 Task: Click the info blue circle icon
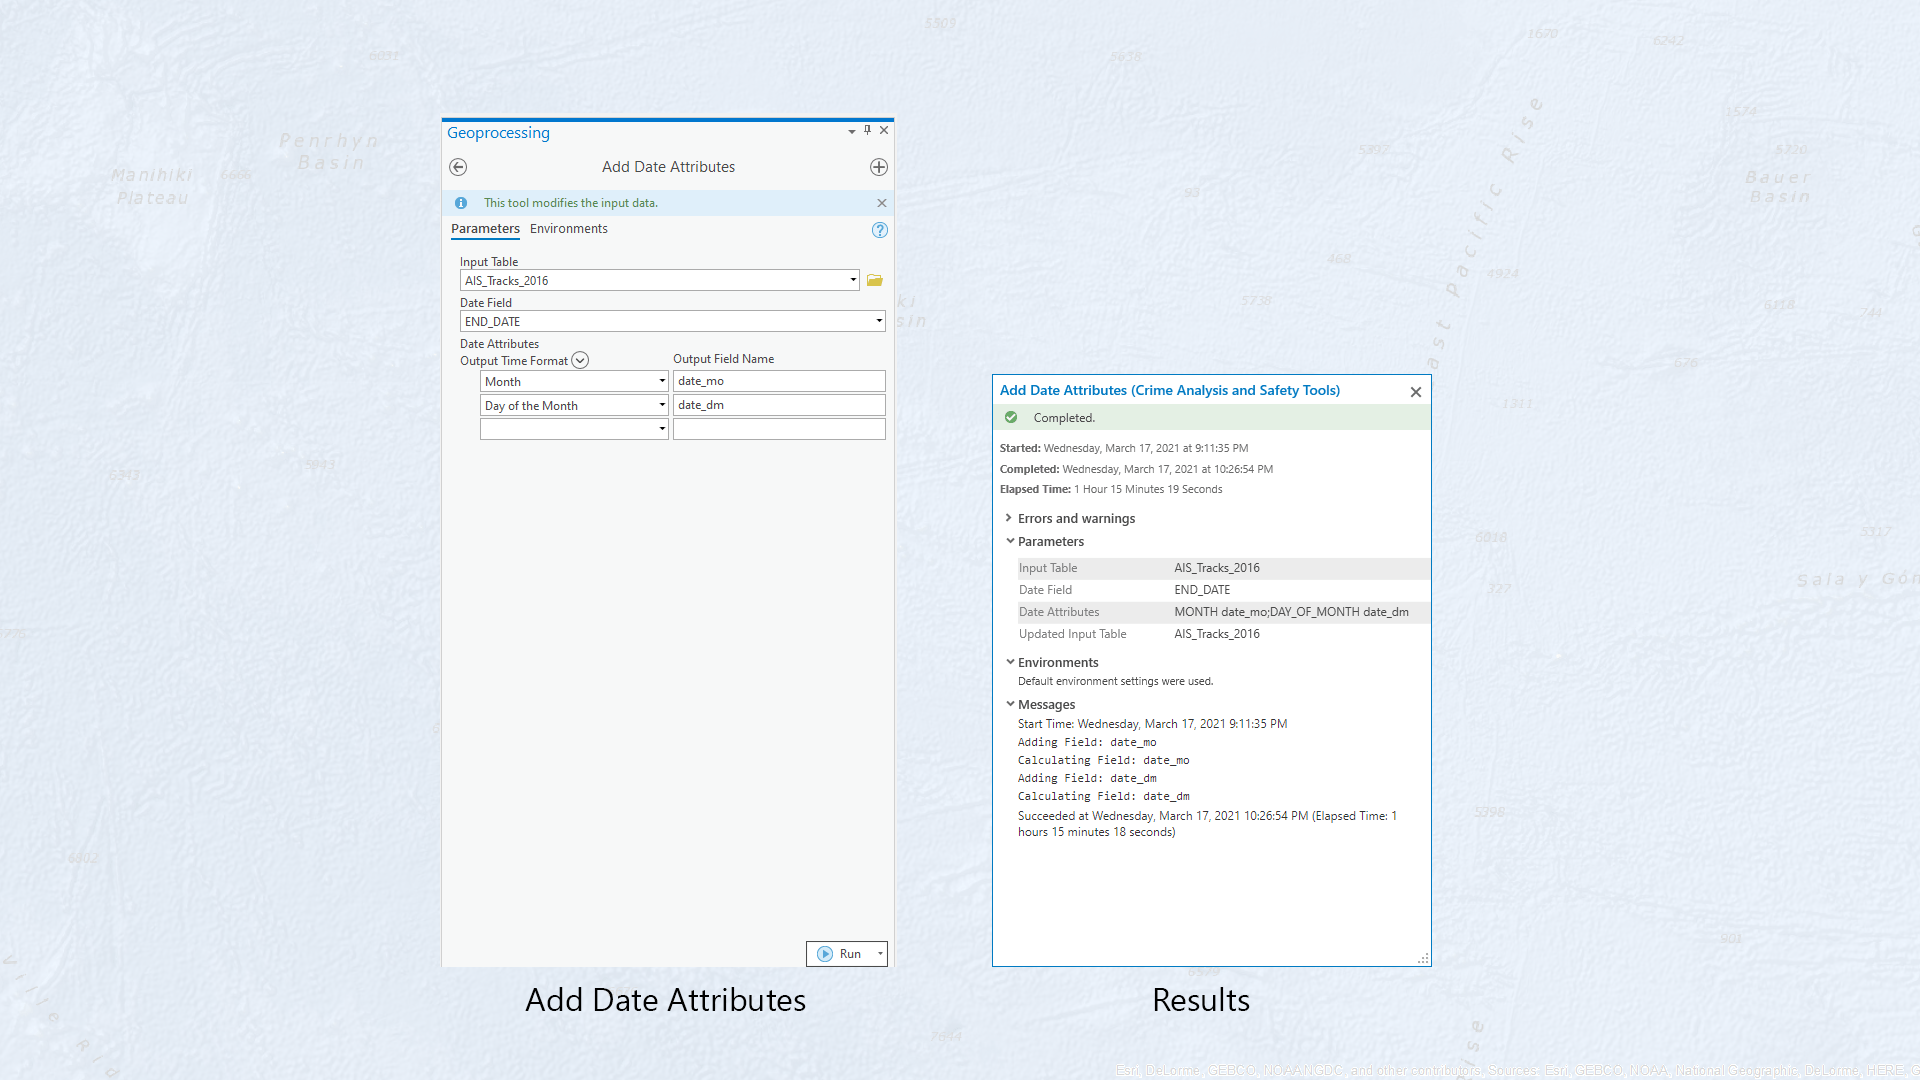click(x=462, y=202)
